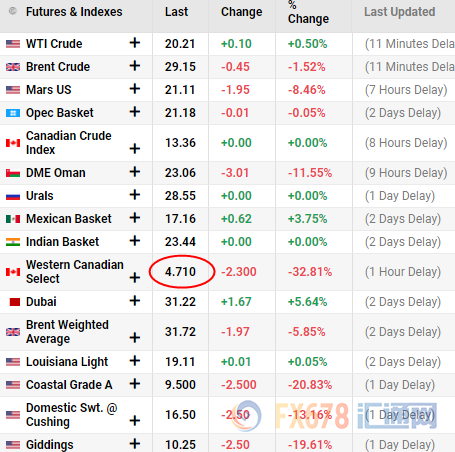Screen dimensions: 455x452
Task: Click the gray icon before Futures & Indexes
Action: [13, 11]
